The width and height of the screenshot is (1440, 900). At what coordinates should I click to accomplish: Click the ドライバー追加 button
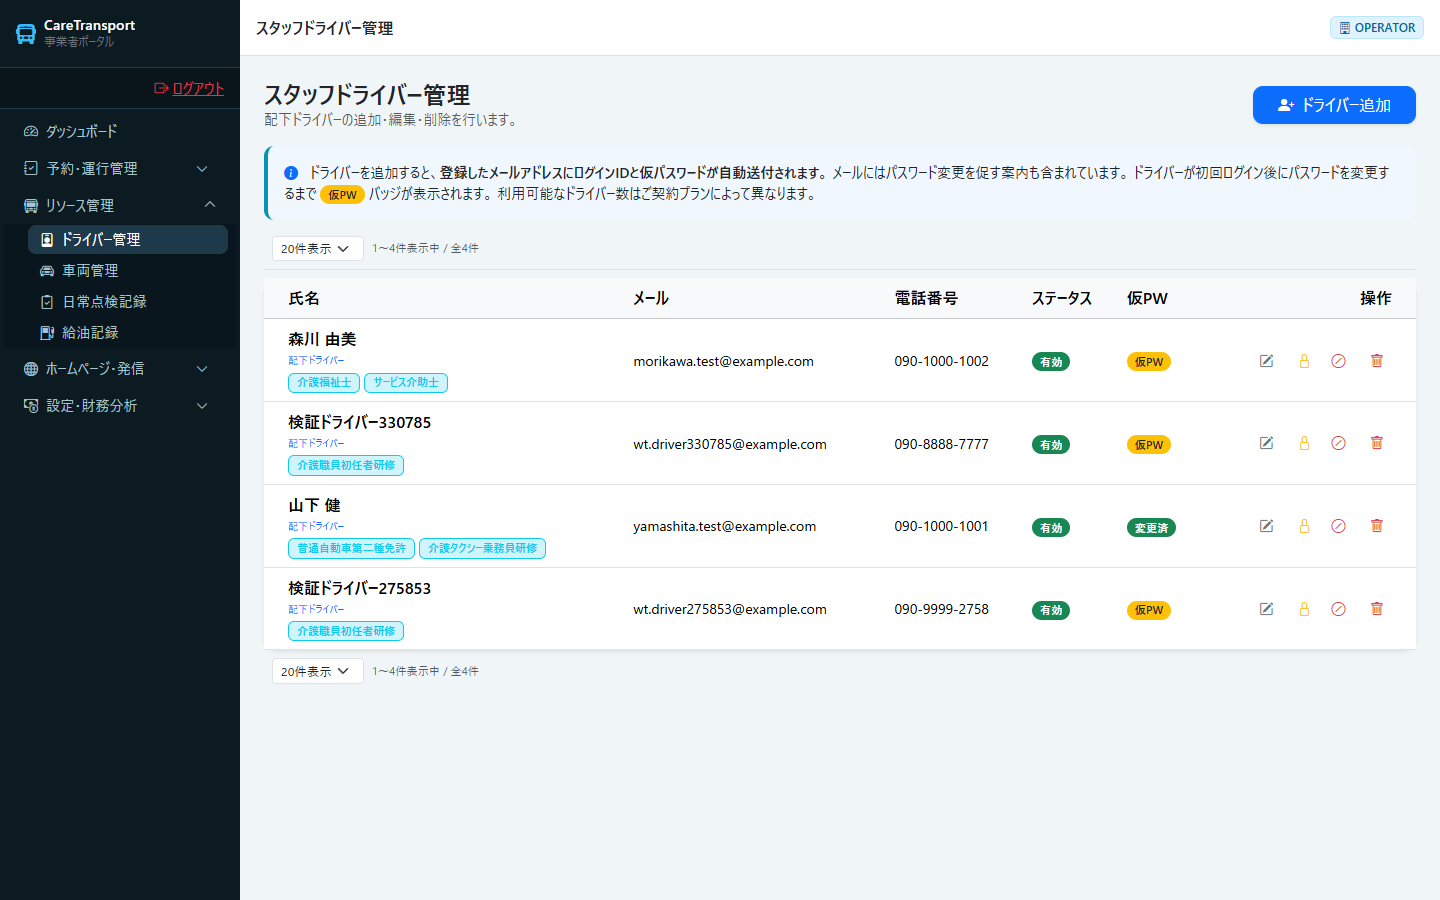coord(1334,105)
